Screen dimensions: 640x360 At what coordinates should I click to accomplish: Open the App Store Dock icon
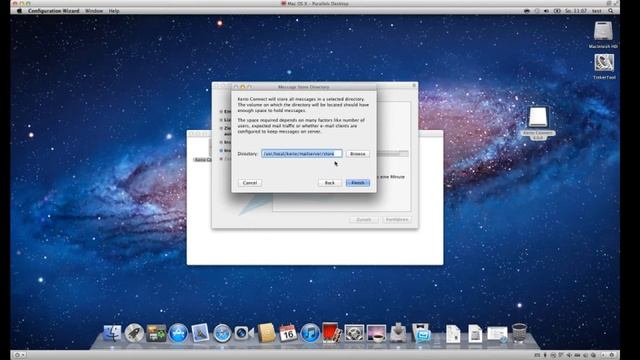178,333
